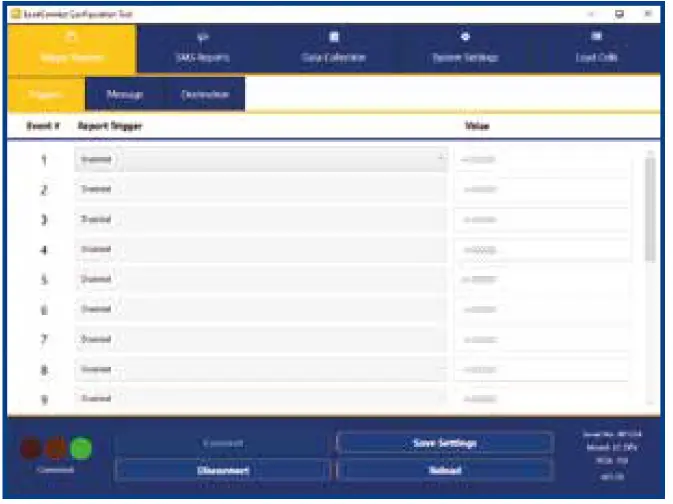The width and height of the screenshot is (673, 504).
Task: Open the Report Trigger dropdown for event 6
Action: pyautogui.click(x=261, y=309)
